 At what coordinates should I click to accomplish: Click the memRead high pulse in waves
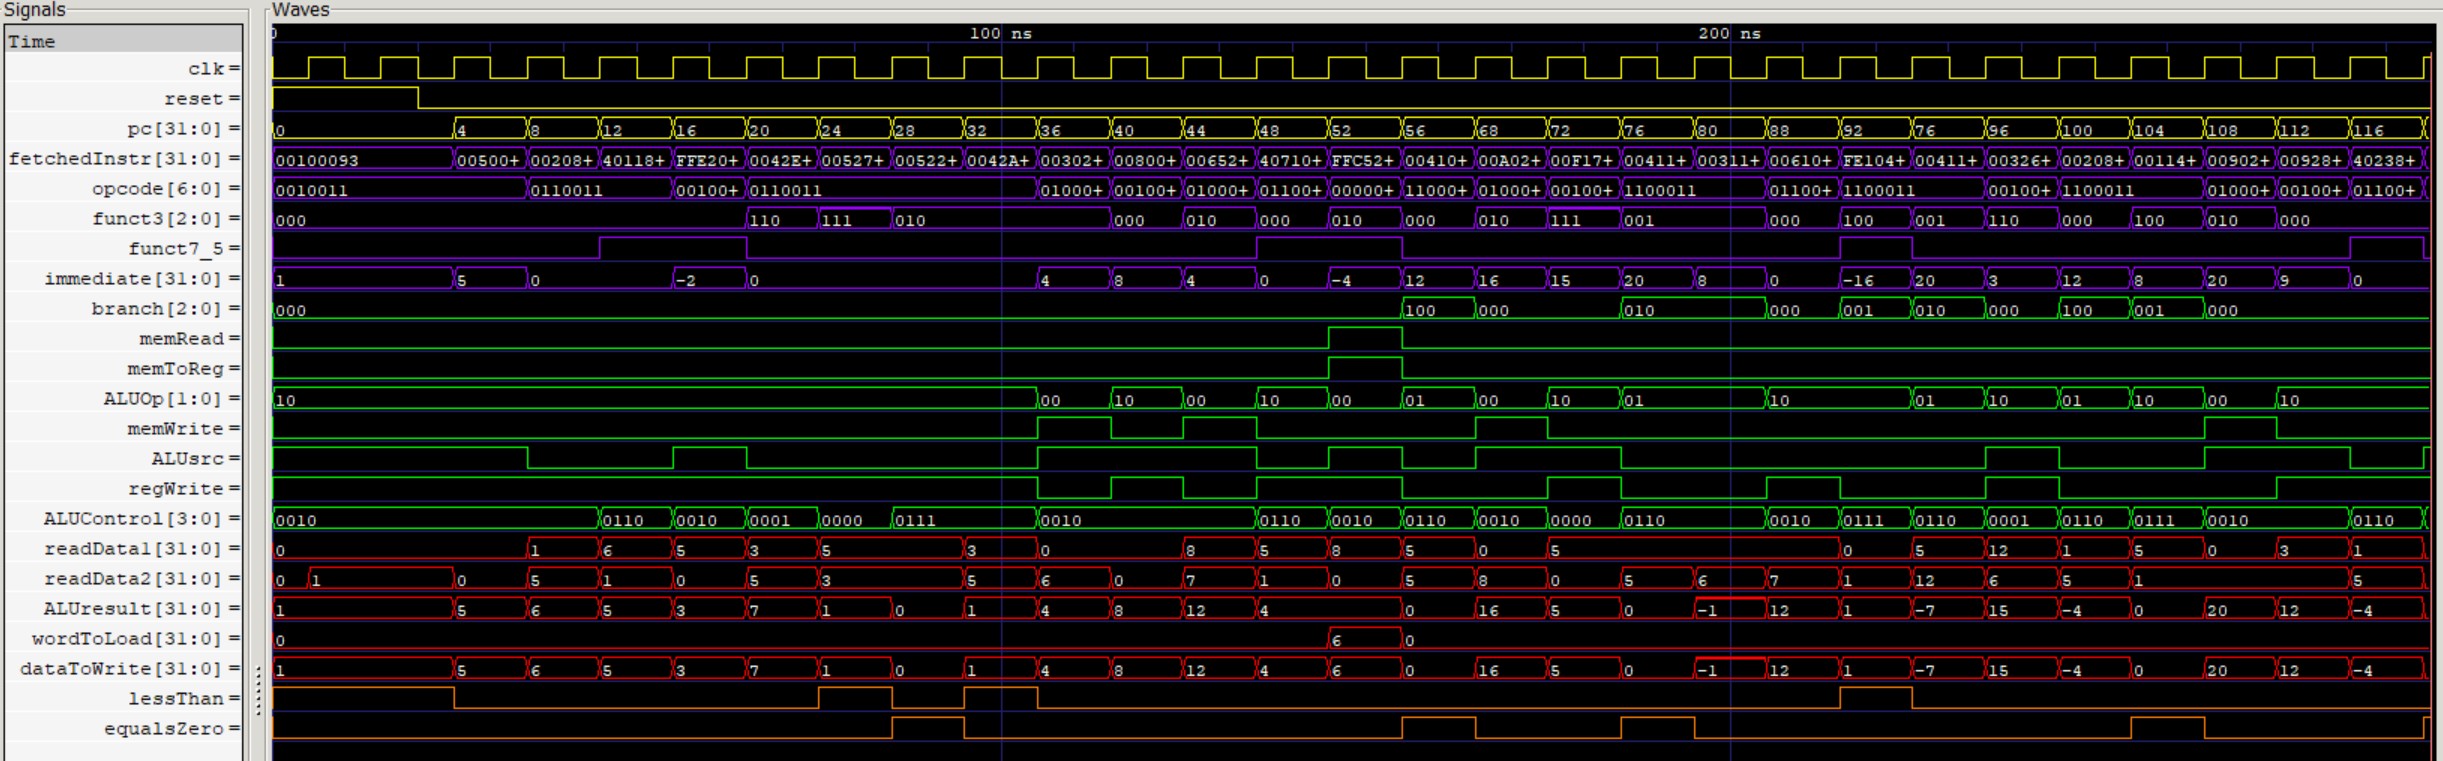click(1365, 337)
